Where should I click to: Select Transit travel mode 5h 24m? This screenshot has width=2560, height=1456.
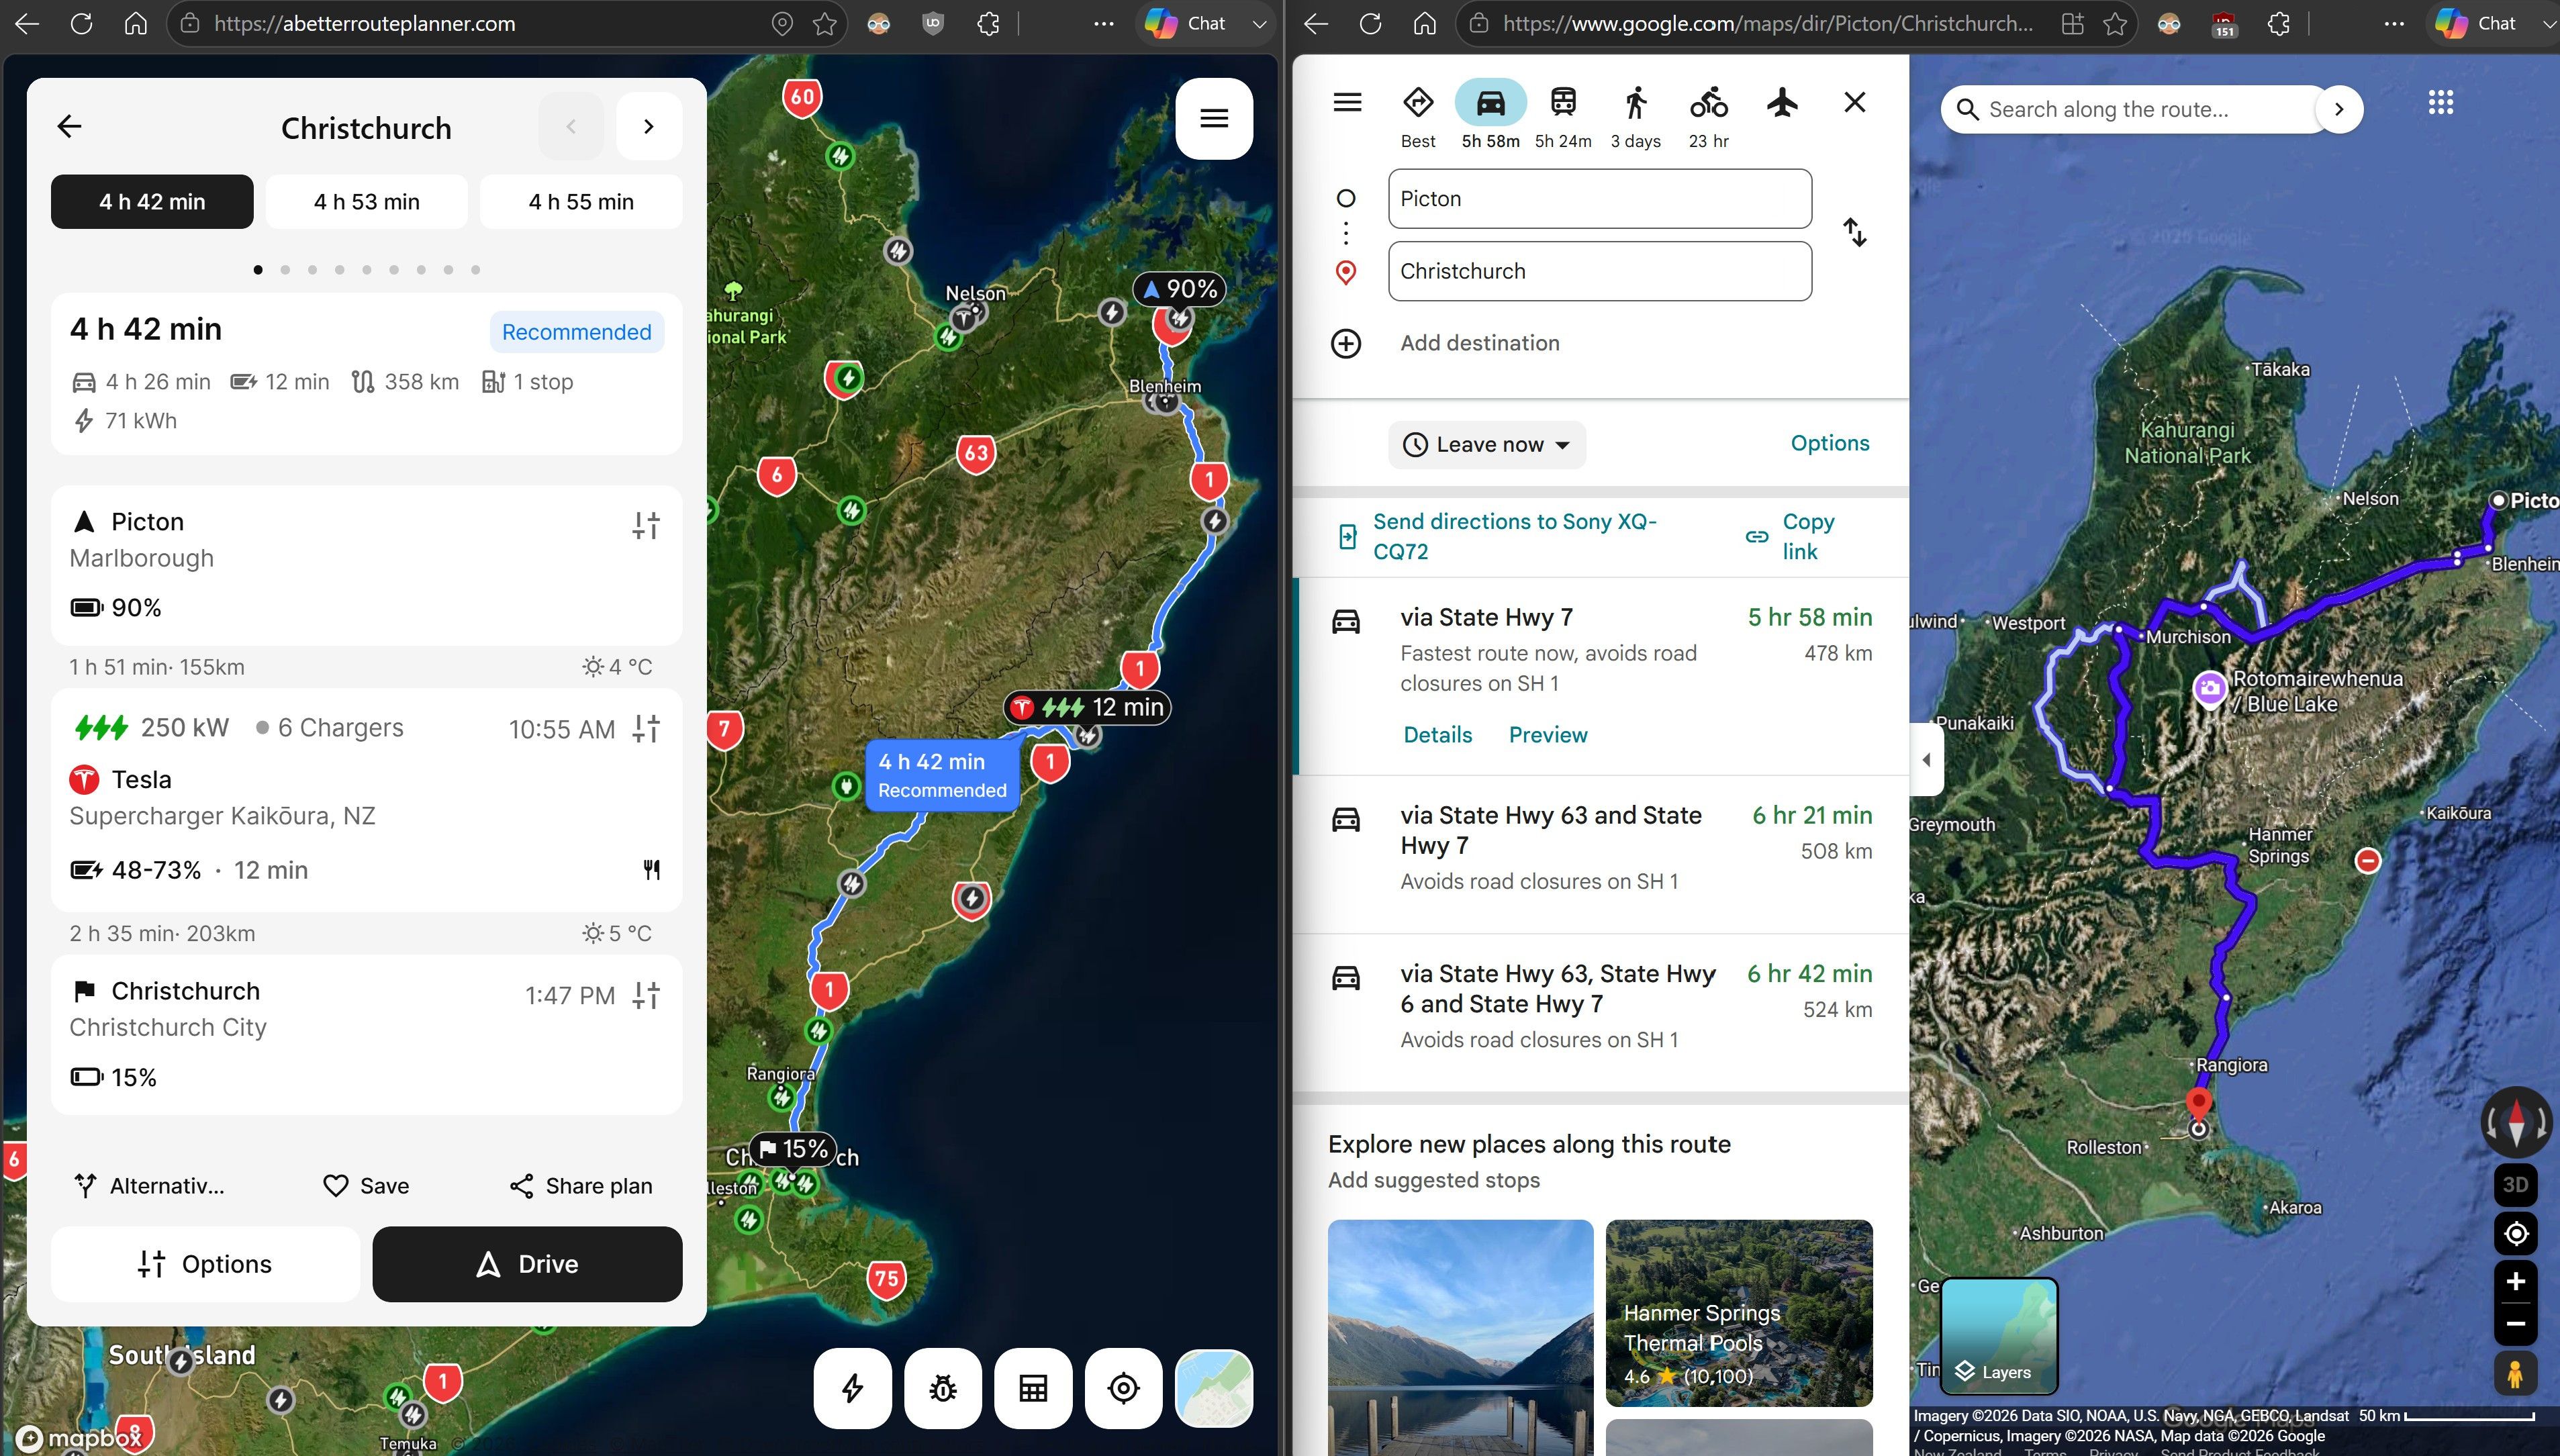pyautogui.click(x=1563, y=116)
